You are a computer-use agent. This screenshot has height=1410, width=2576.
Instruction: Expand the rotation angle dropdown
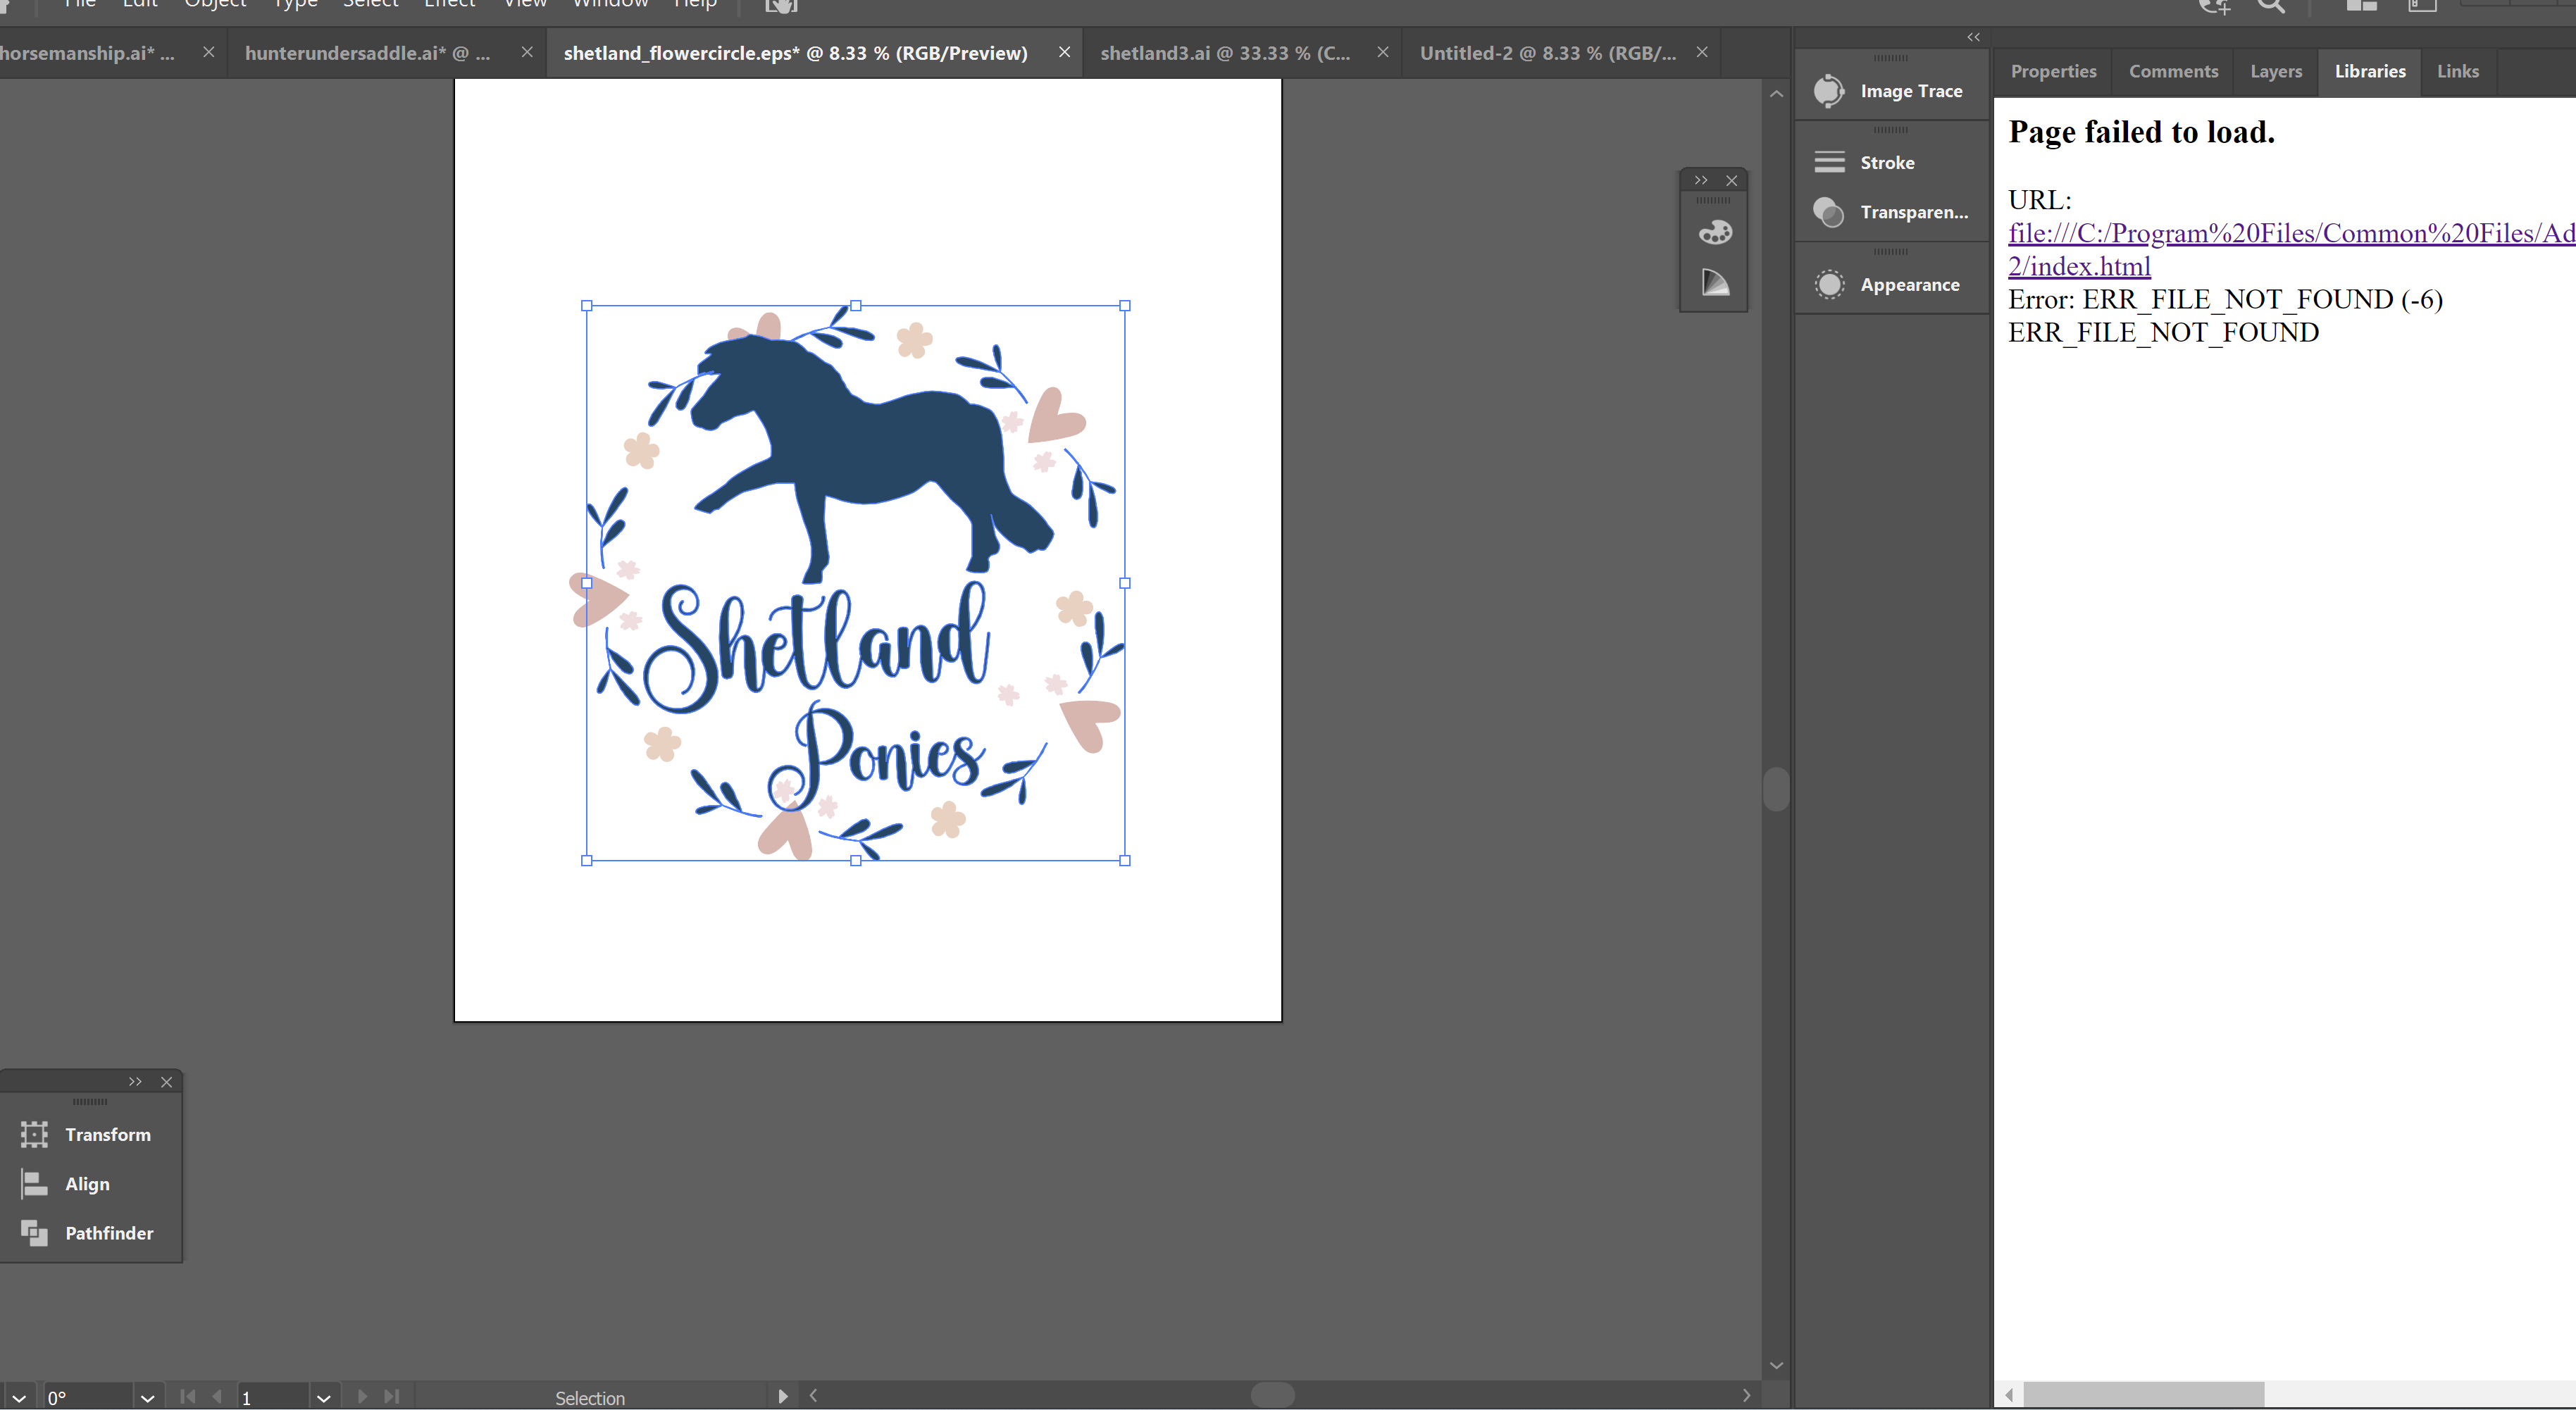click(x=147, y=1397)
